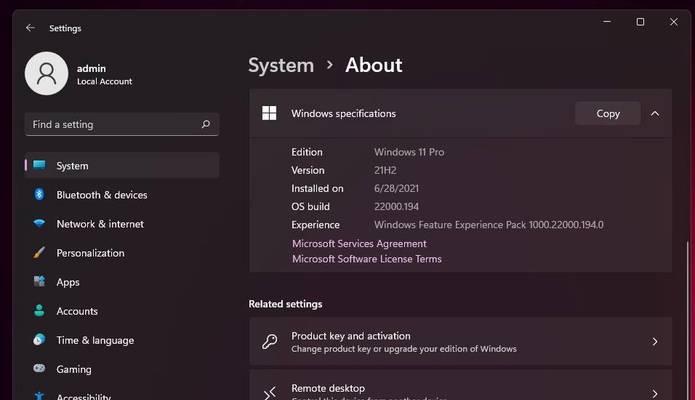Maximize the Settings window
This screenshot has width=695, height=400.
640,21
